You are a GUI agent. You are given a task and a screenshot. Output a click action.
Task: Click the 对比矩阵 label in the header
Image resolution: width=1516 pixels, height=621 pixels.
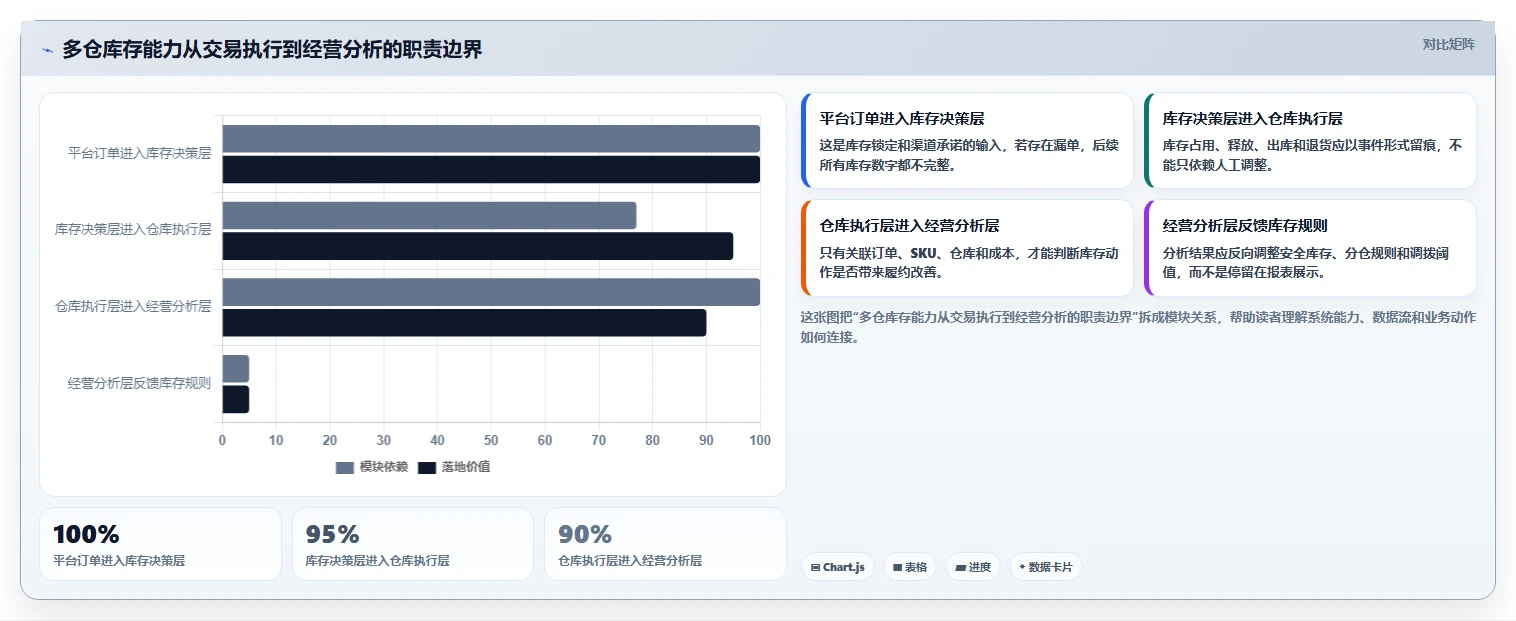point(1449,44)
